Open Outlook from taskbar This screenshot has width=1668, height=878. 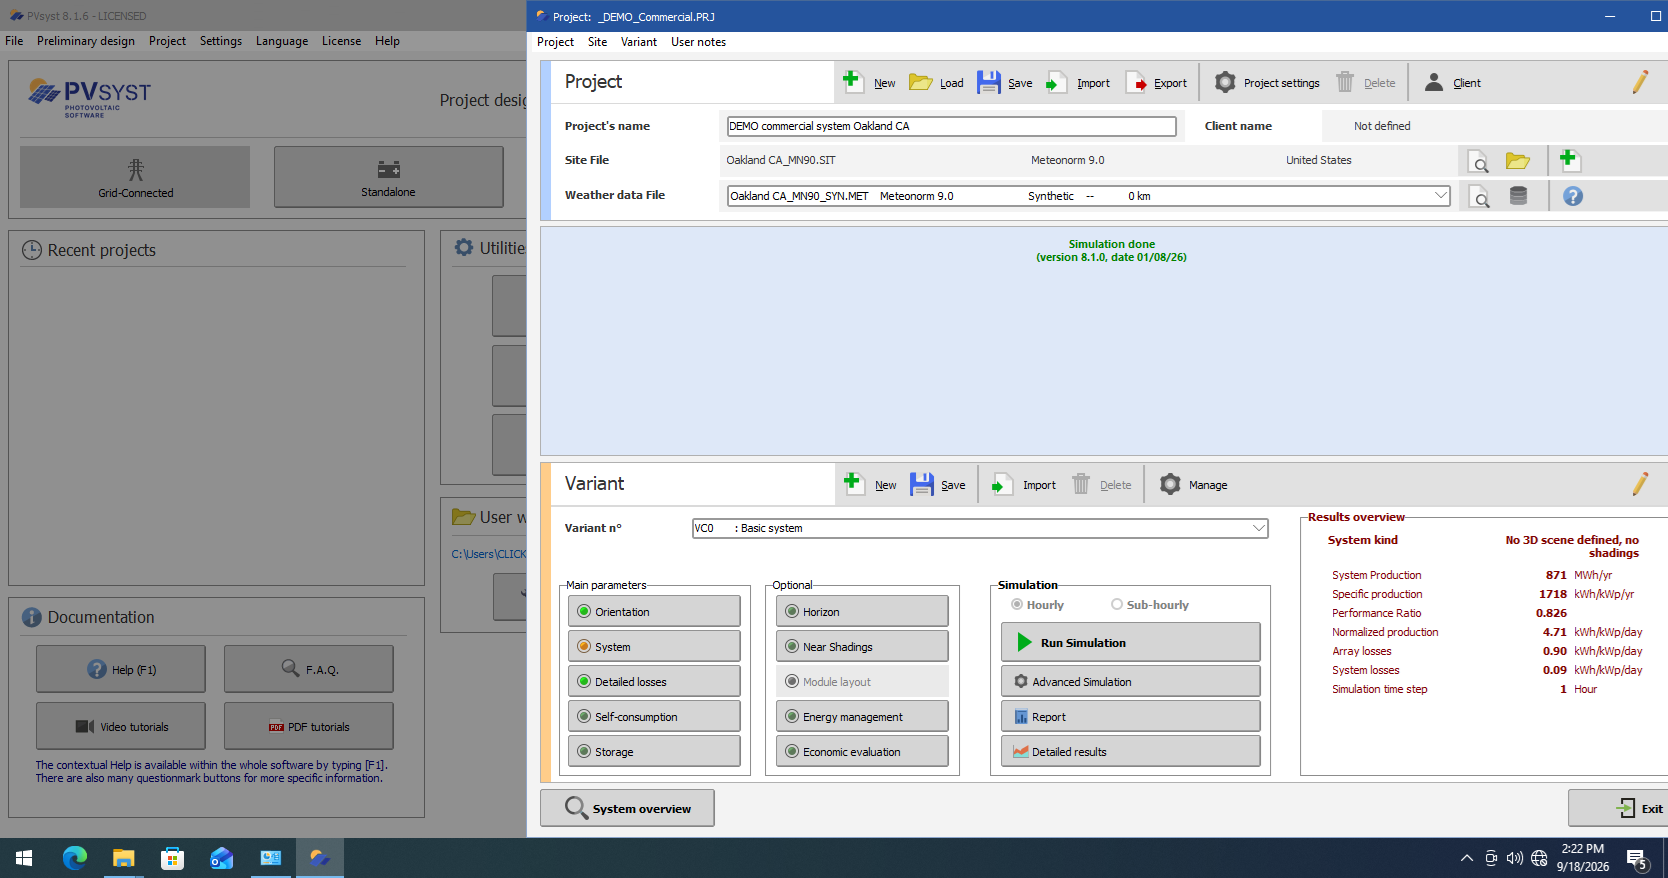click(x=221, y=858)
